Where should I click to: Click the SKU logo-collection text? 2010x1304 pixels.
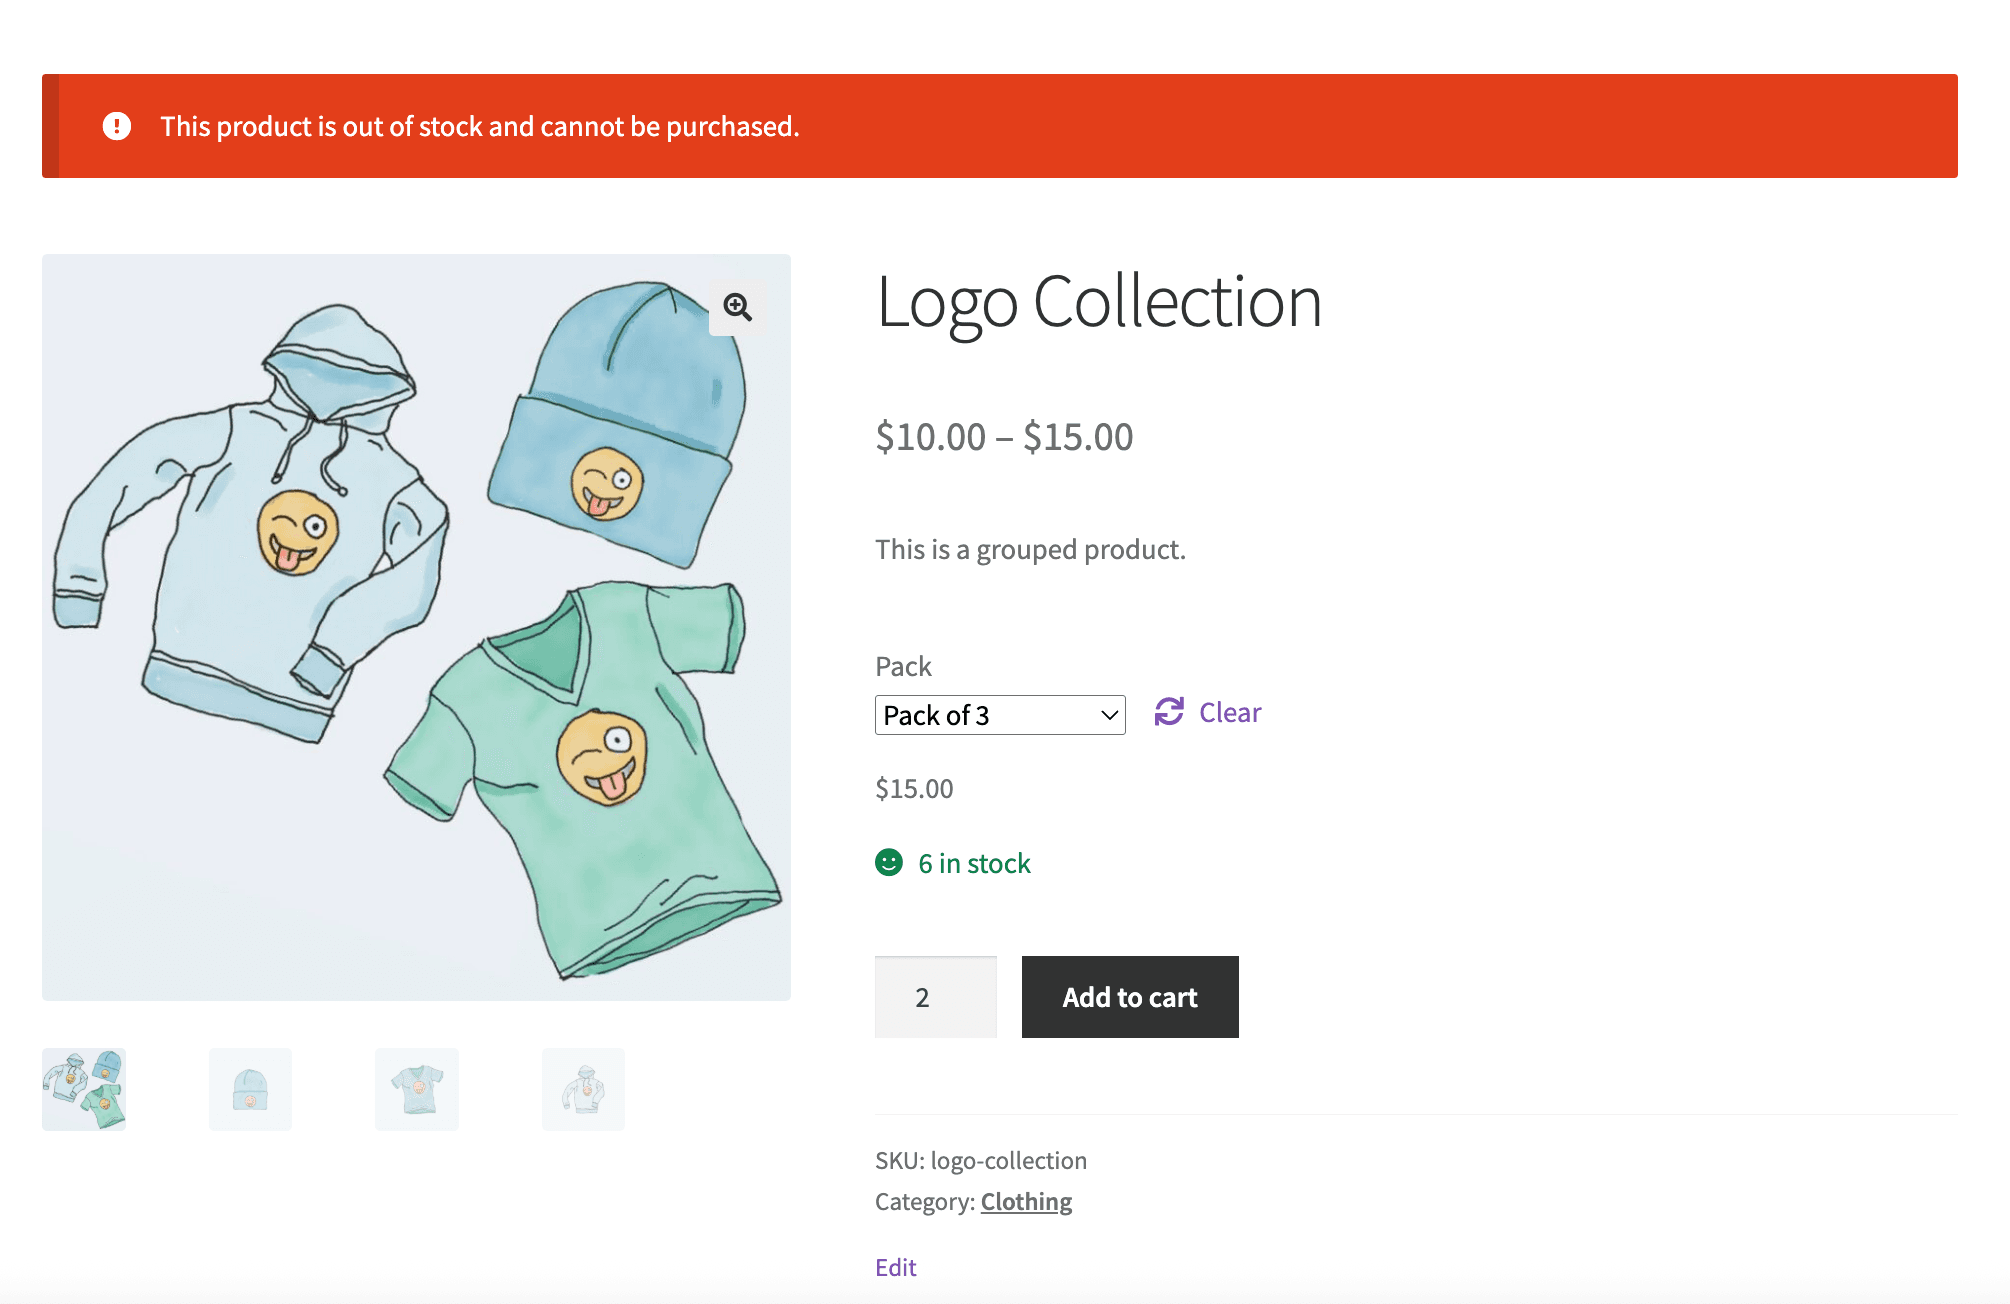[x=981, y=1160]
